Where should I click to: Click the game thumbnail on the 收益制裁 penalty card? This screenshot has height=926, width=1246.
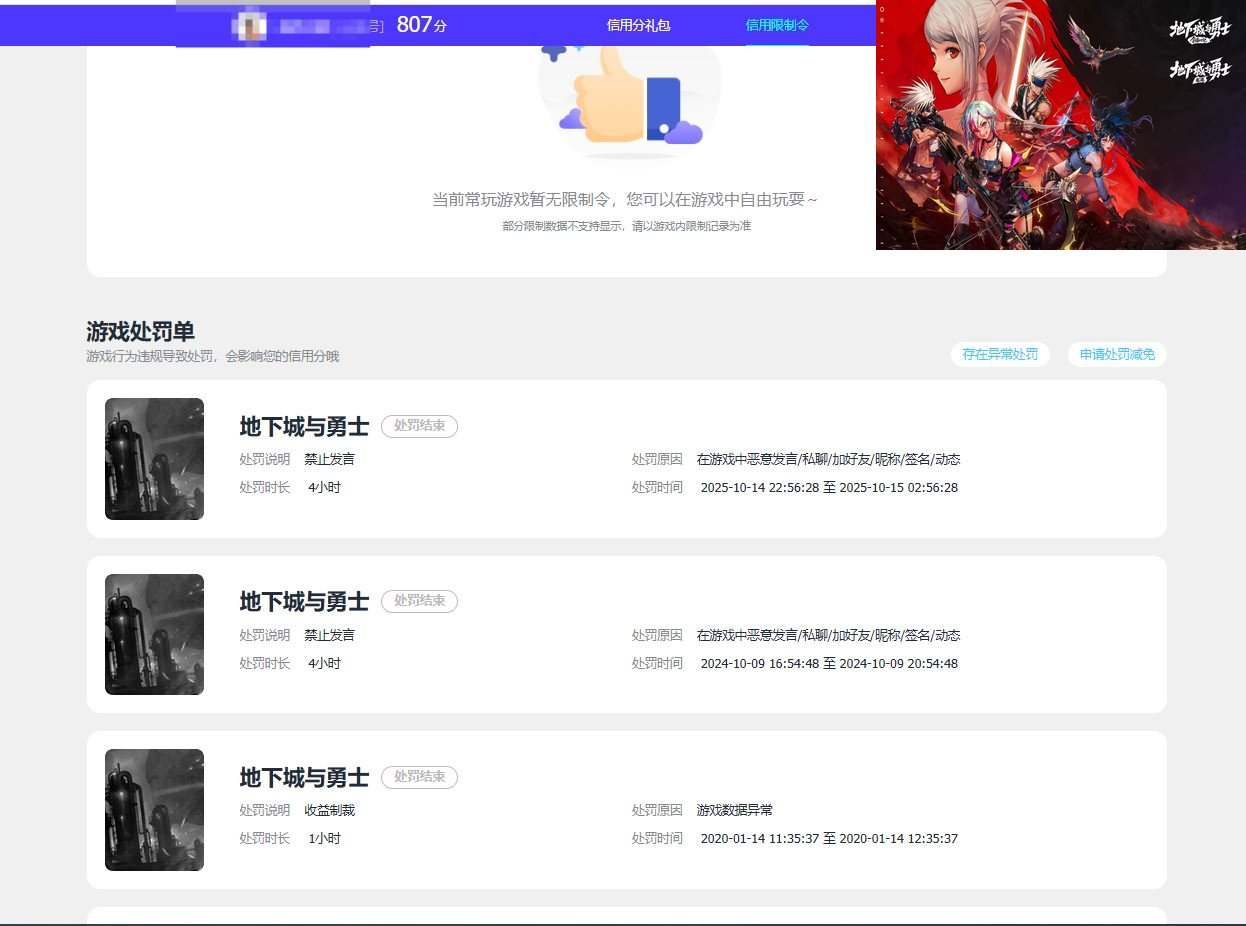tap(154, 810)
